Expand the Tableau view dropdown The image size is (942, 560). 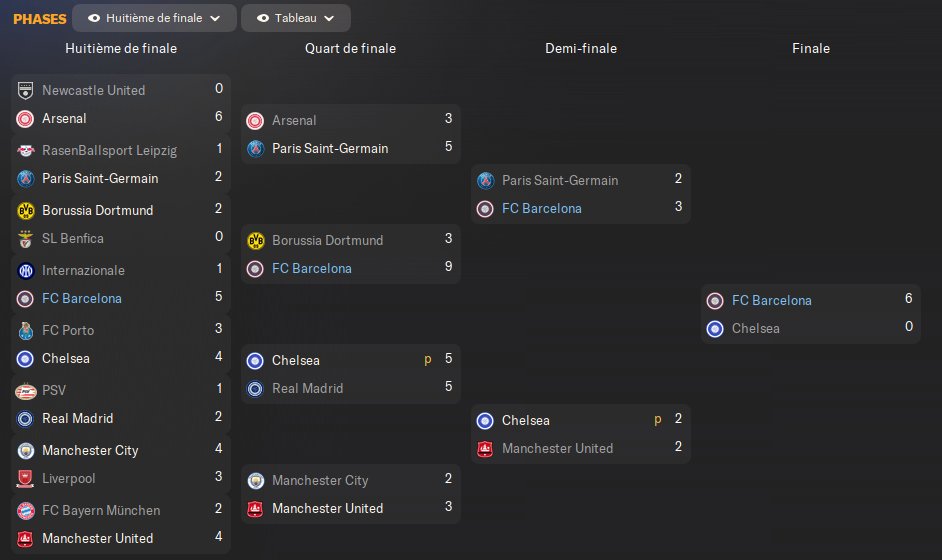[296, 18]
